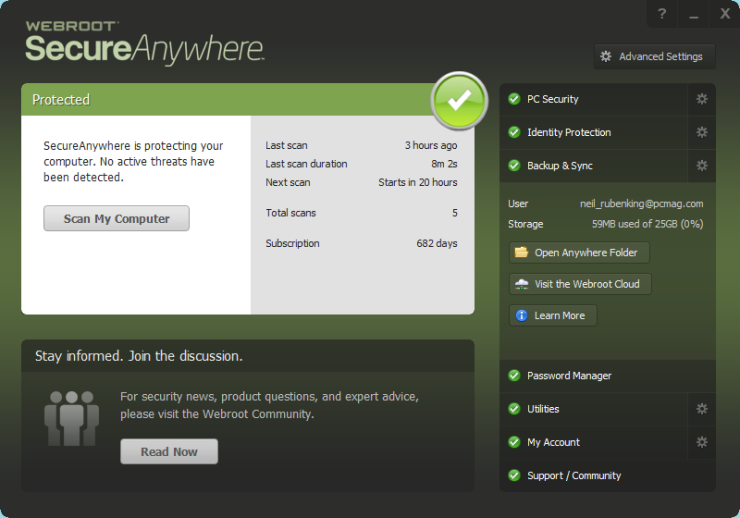Open the Utilities settings gear

point(701,409)
